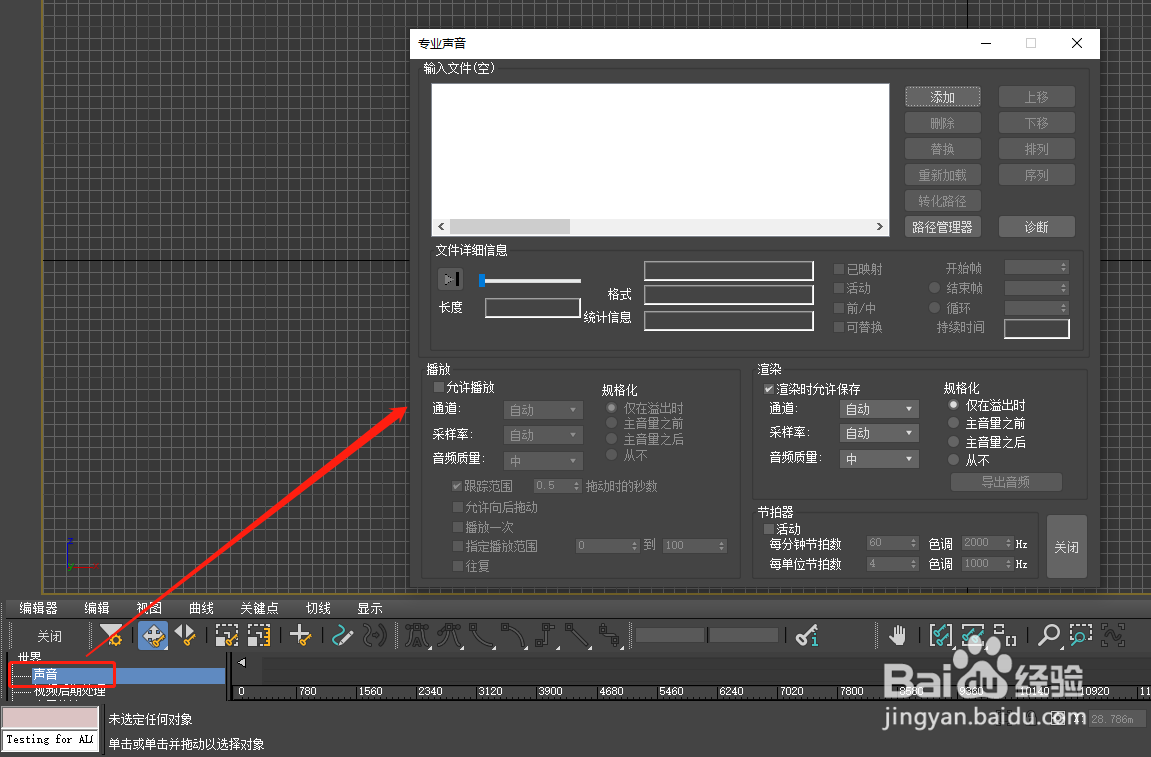Select the 世界 root track
1151x757 pixels.
coord(29,657)
